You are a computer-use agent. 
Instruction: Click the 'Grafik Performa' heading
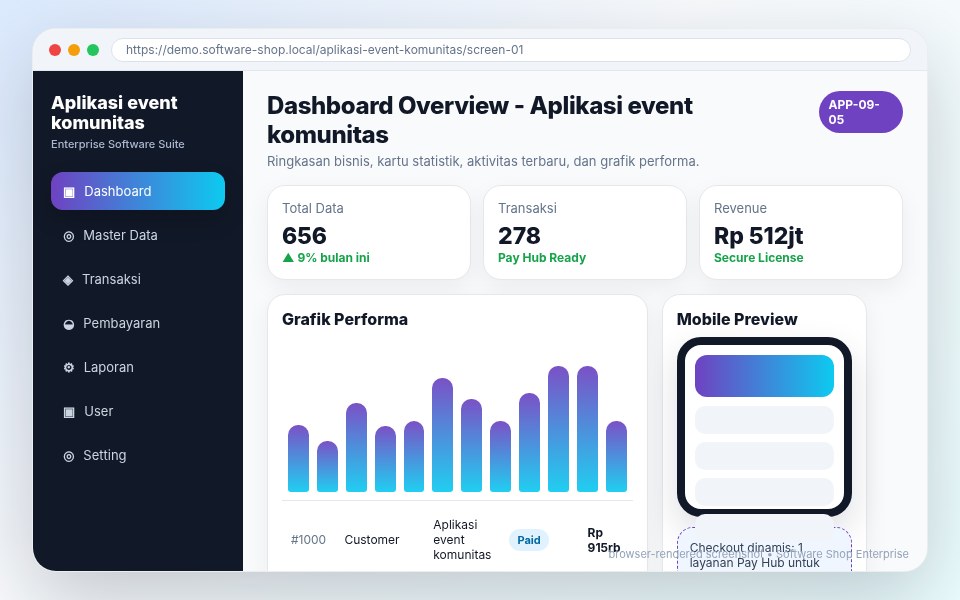point(345,320)
